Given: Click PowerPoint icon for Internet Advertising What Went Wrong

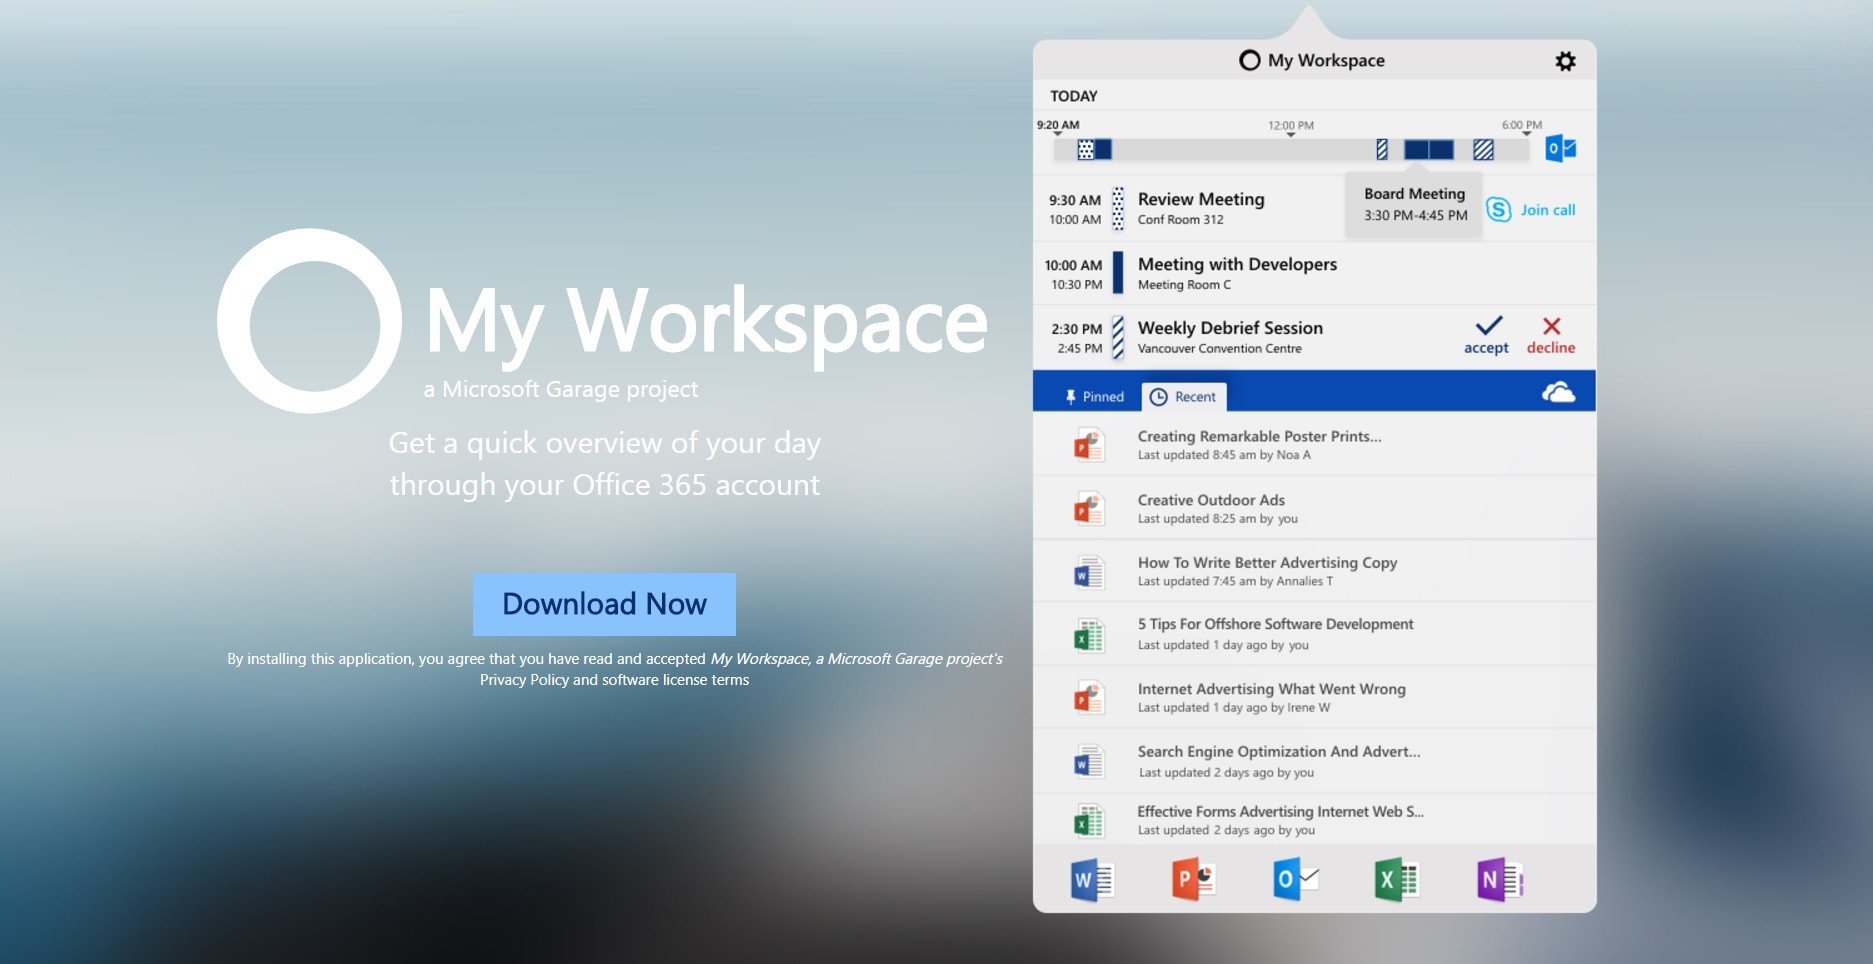Looking at the screenshot, I should click(1089, 698).
